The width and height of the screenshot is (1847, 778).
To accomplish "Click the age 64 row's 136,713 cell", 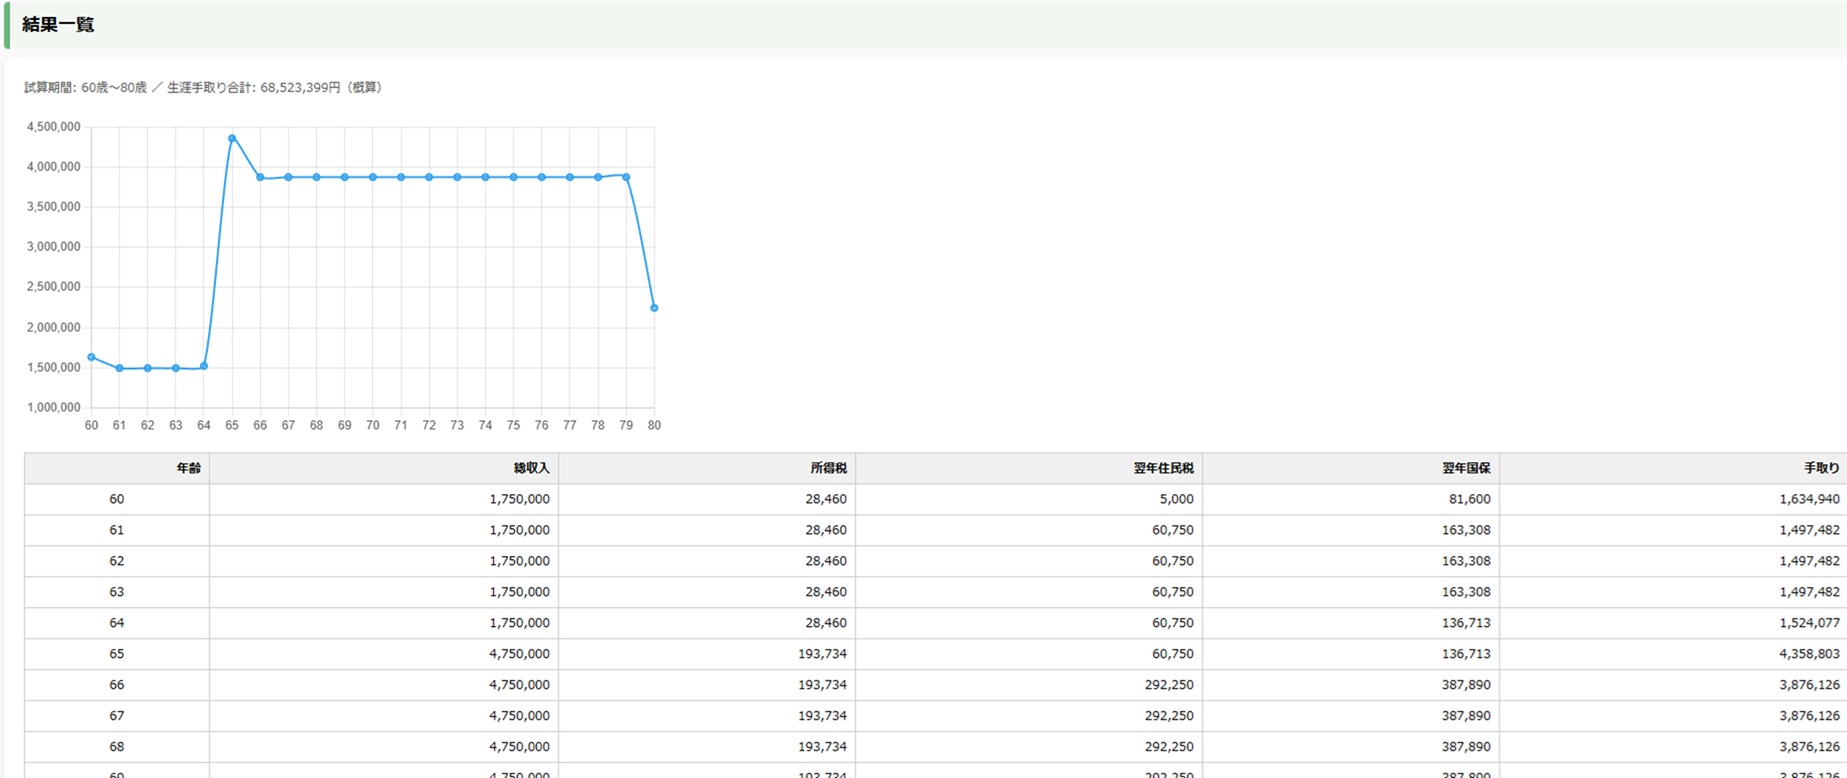I will coord(1465,623).
